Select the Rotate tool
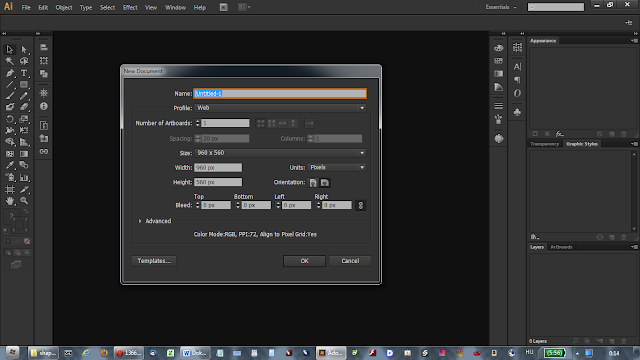640x360 pixels. pyautogui.click(x=10, y=119)
